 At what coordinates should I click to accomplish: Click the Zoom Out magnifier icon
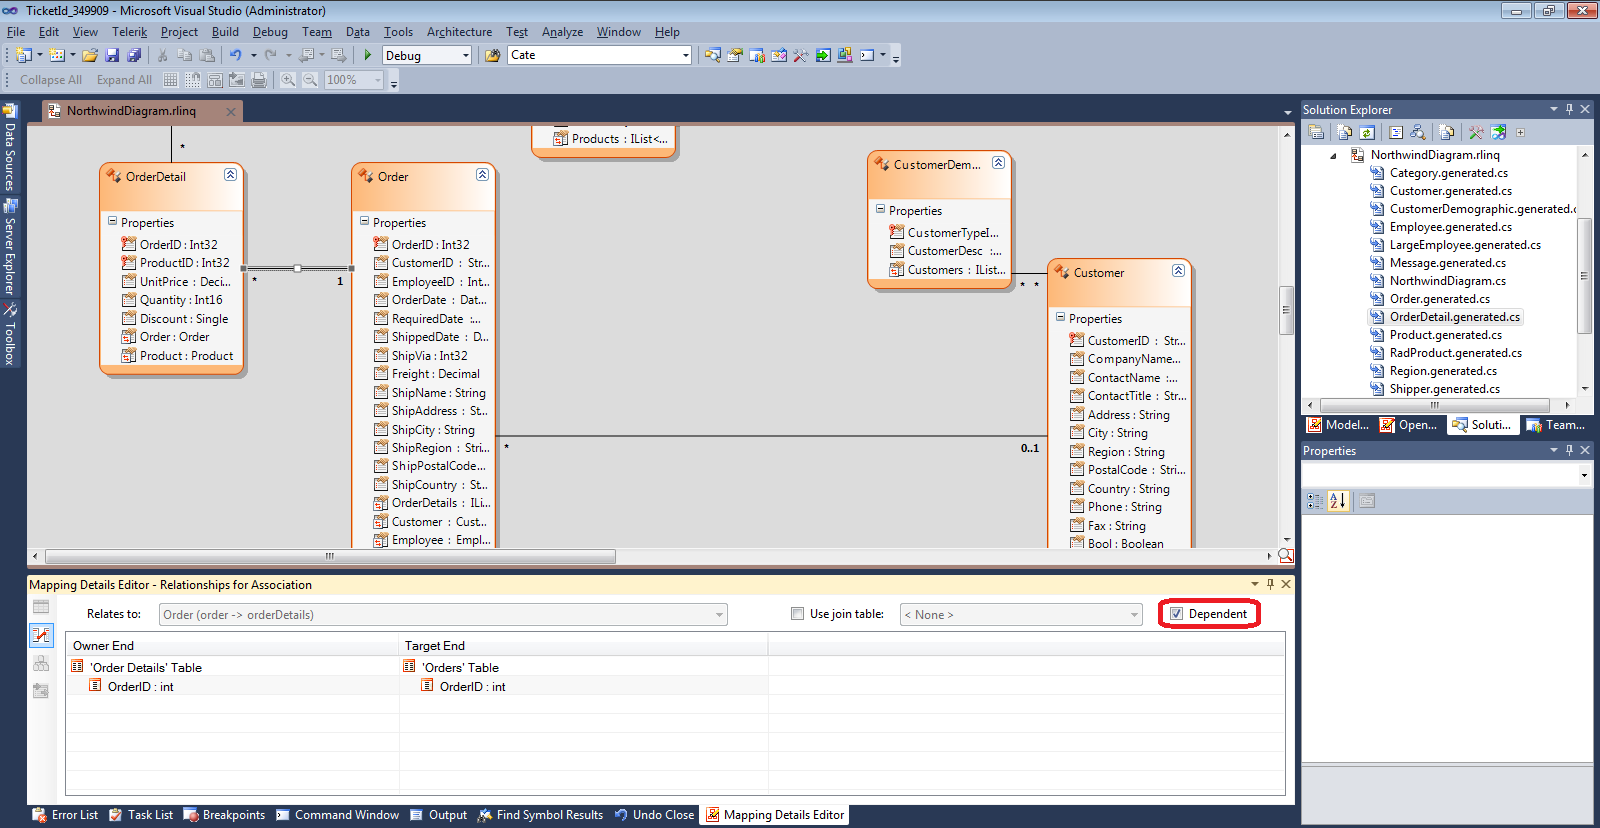click(x=310, y=80)
